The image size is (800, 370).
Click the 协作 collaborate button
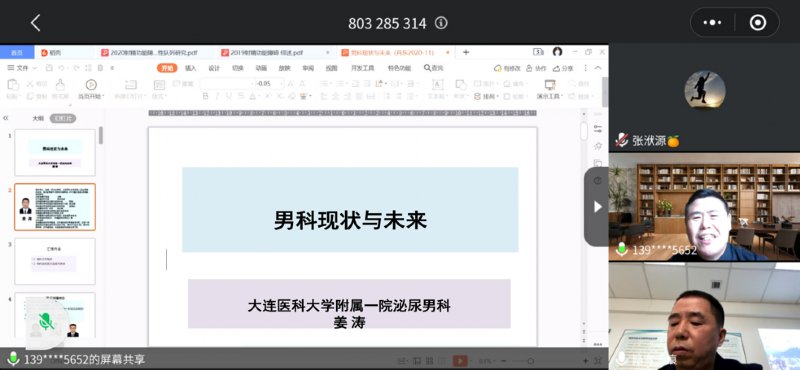[x=537, y=68]
